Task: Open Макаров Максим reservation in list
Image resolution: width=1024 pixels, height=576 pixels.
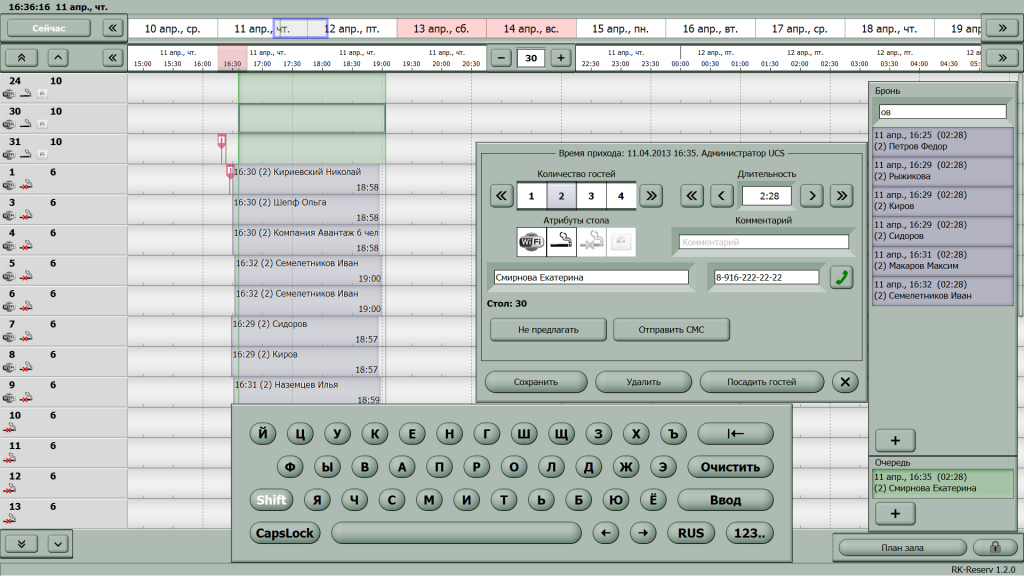Action: point(942,261)
